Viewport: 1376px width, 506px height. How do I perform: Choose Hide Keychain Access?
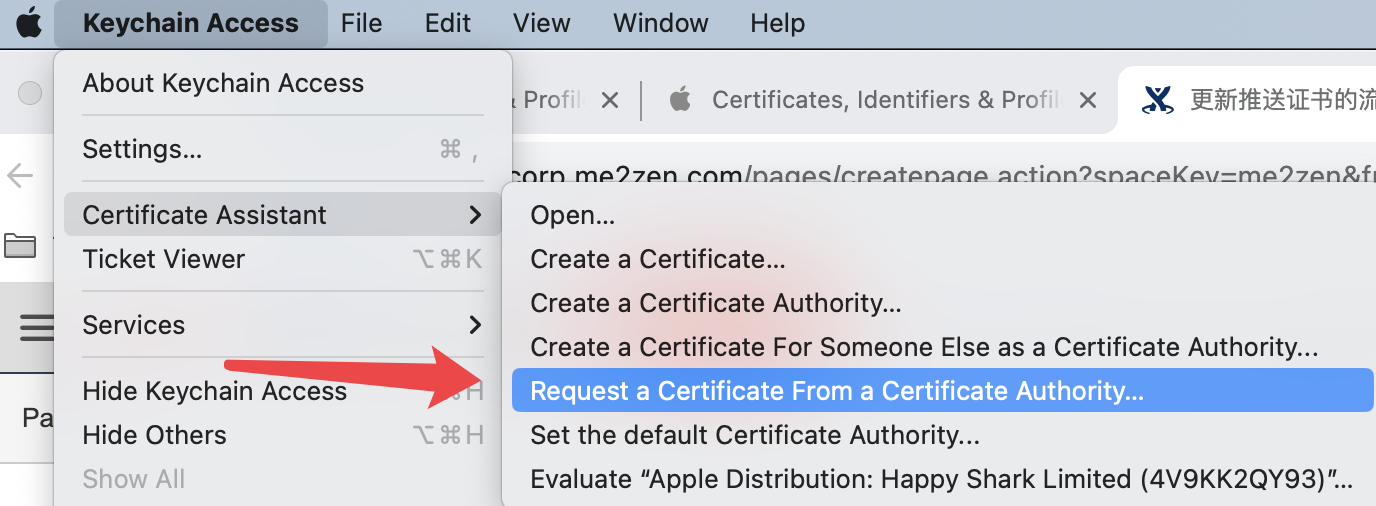(214, 391)
